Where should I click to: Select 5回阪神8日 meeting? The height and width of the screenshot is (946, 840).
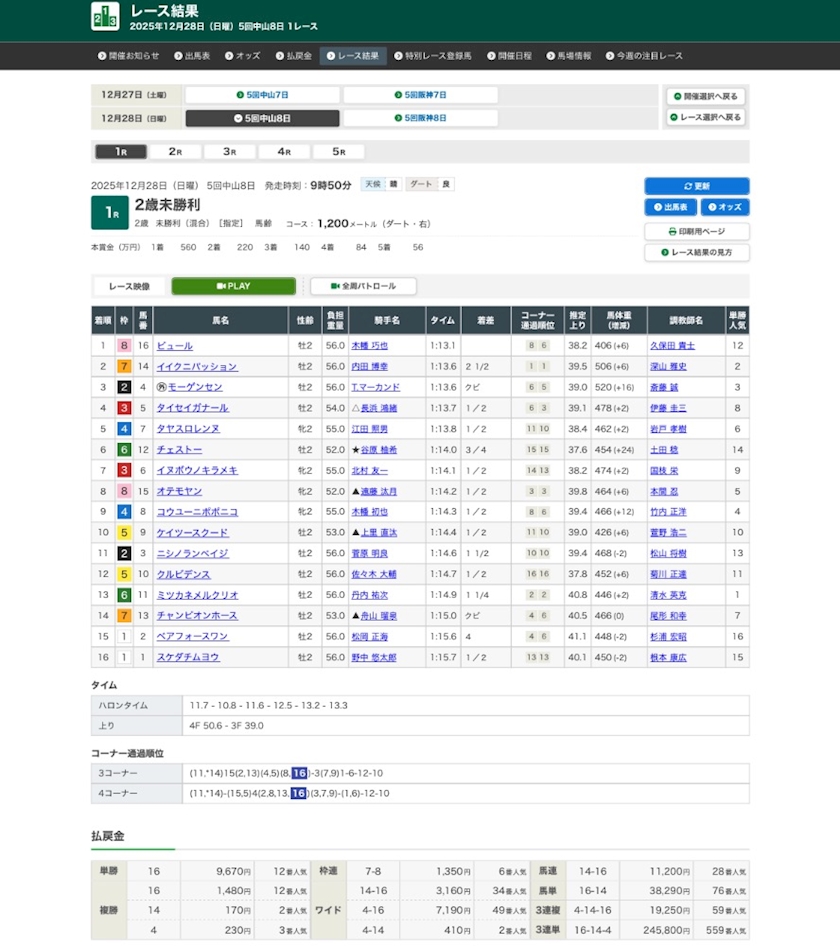tap(421, 118)
